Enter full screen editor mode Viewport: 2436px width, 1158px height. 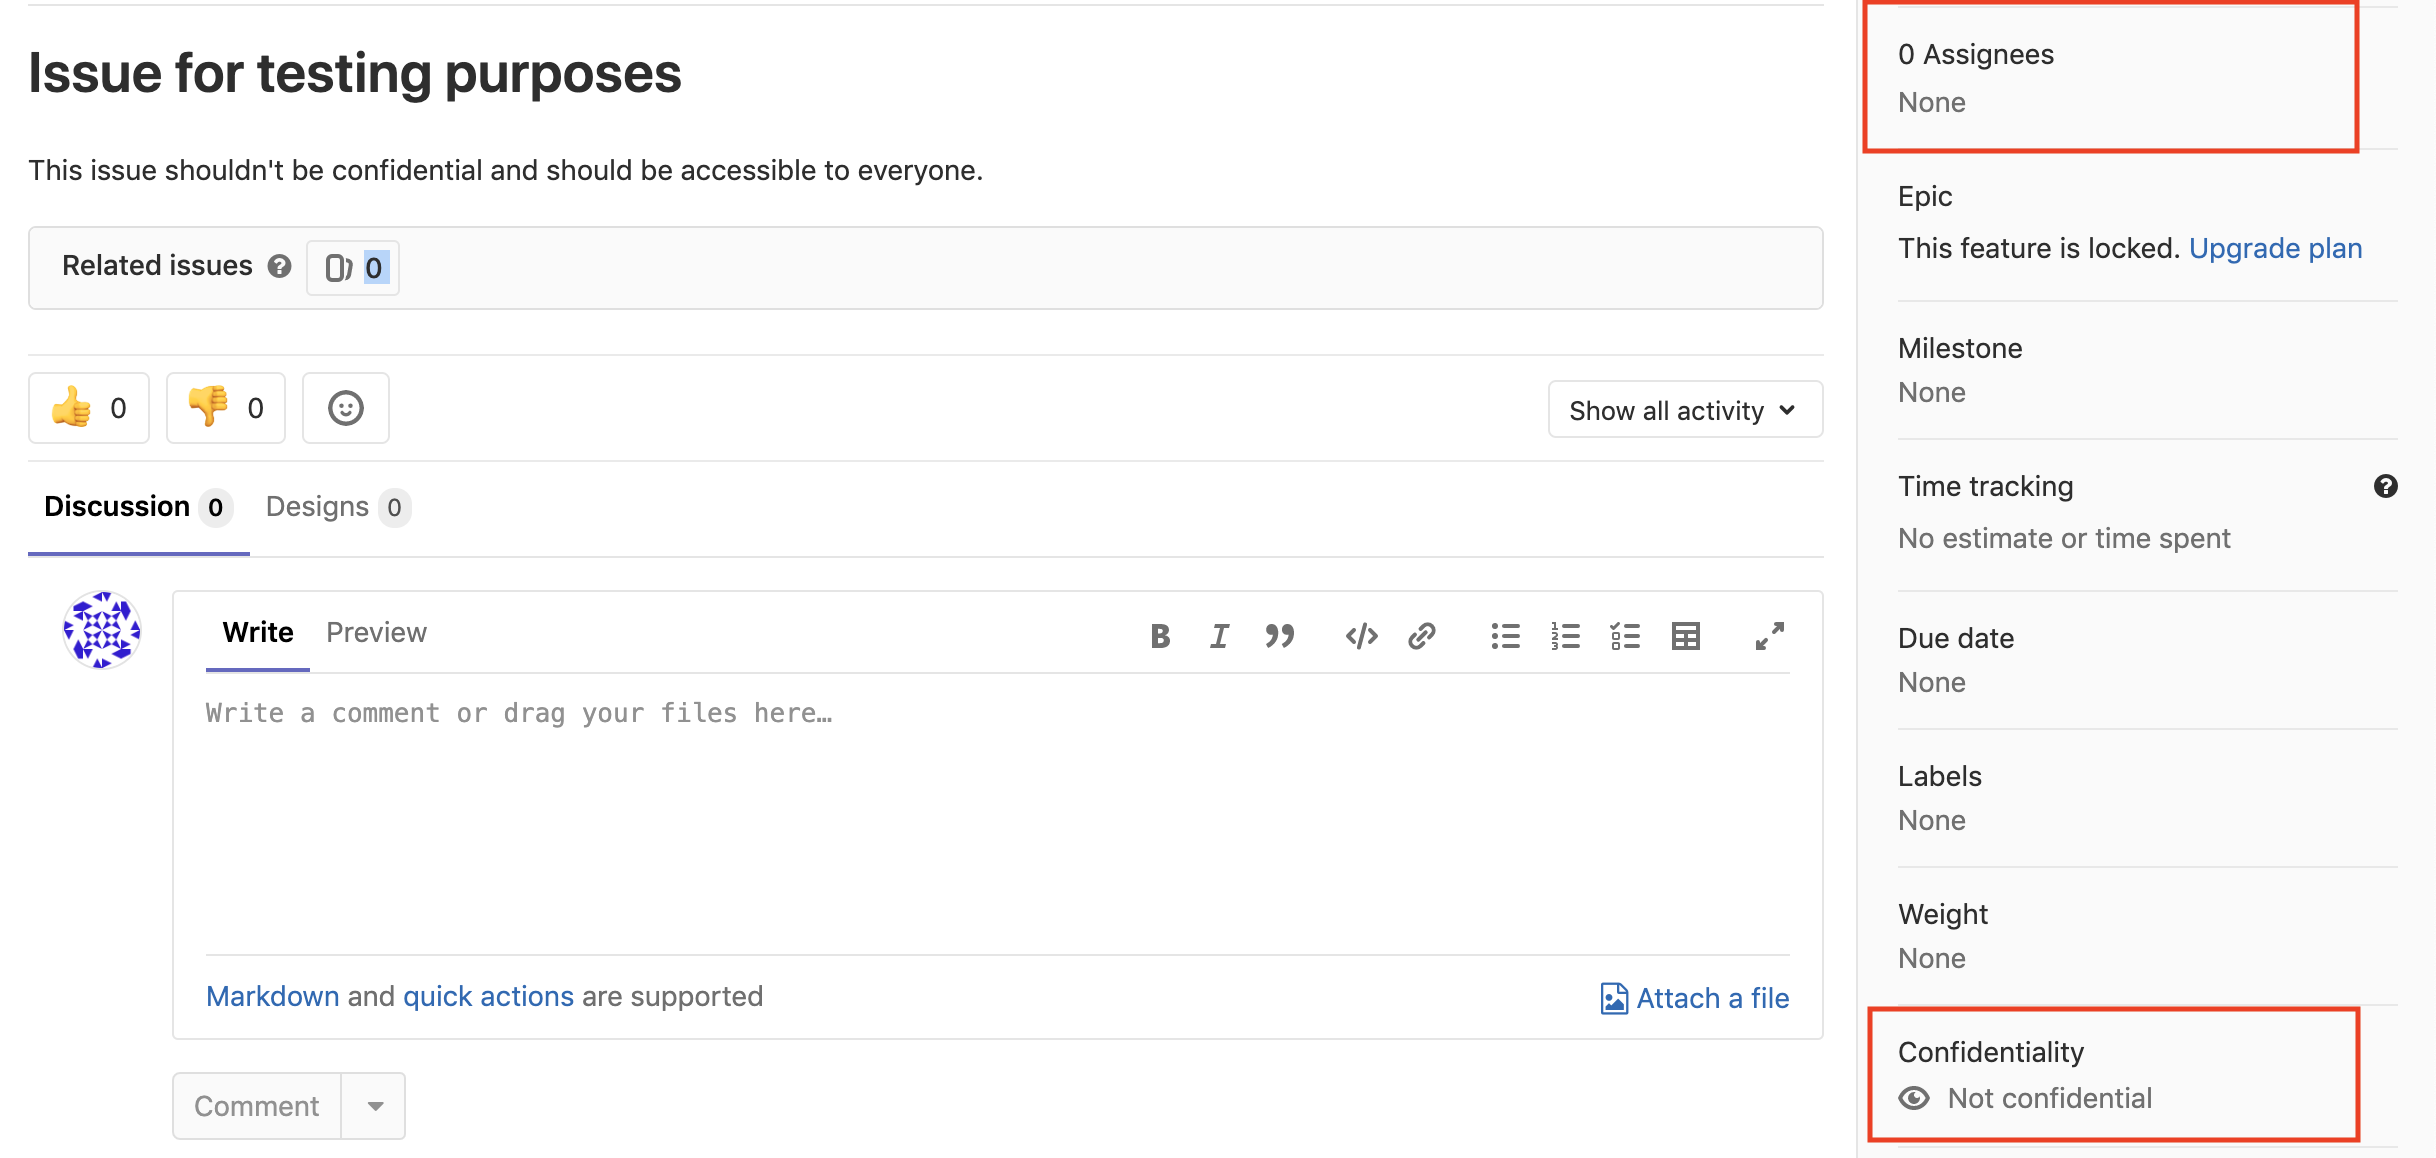[x=1769, y=636]
